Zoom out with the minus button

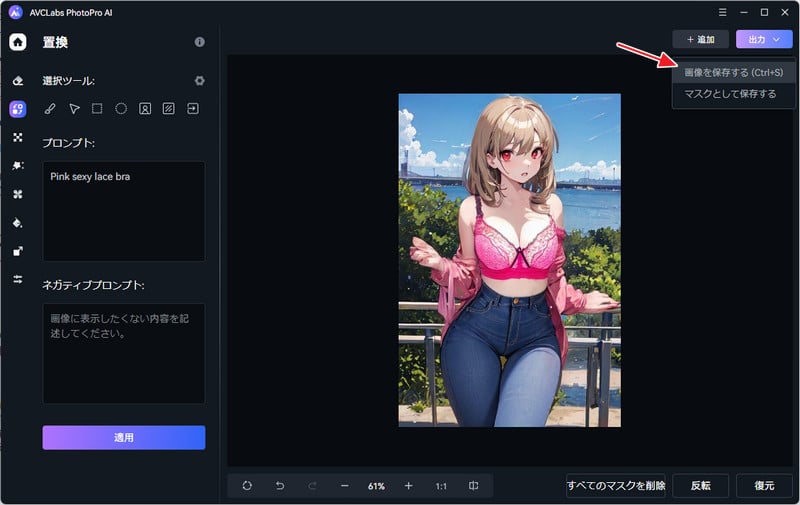pyautogui.click(x=344, y=486)
